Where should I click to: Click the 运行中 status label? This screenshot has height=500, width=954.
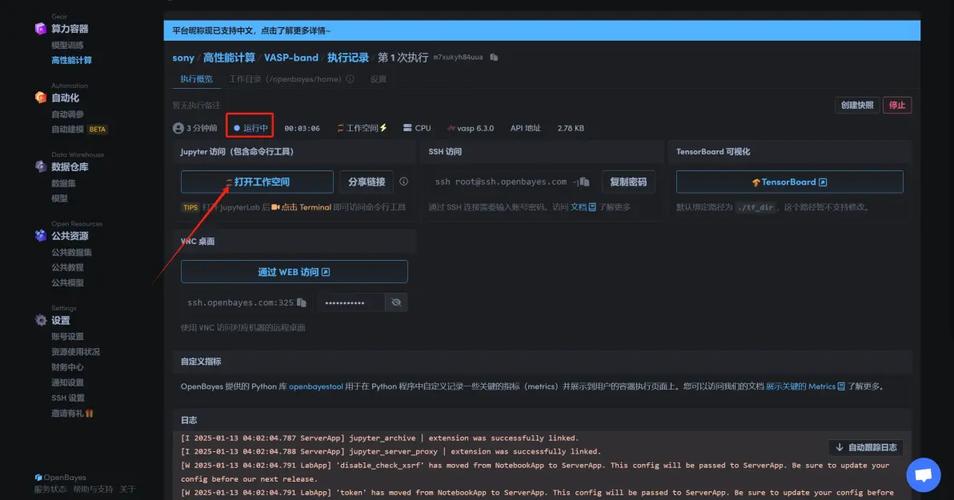click(x=251, y=128)
